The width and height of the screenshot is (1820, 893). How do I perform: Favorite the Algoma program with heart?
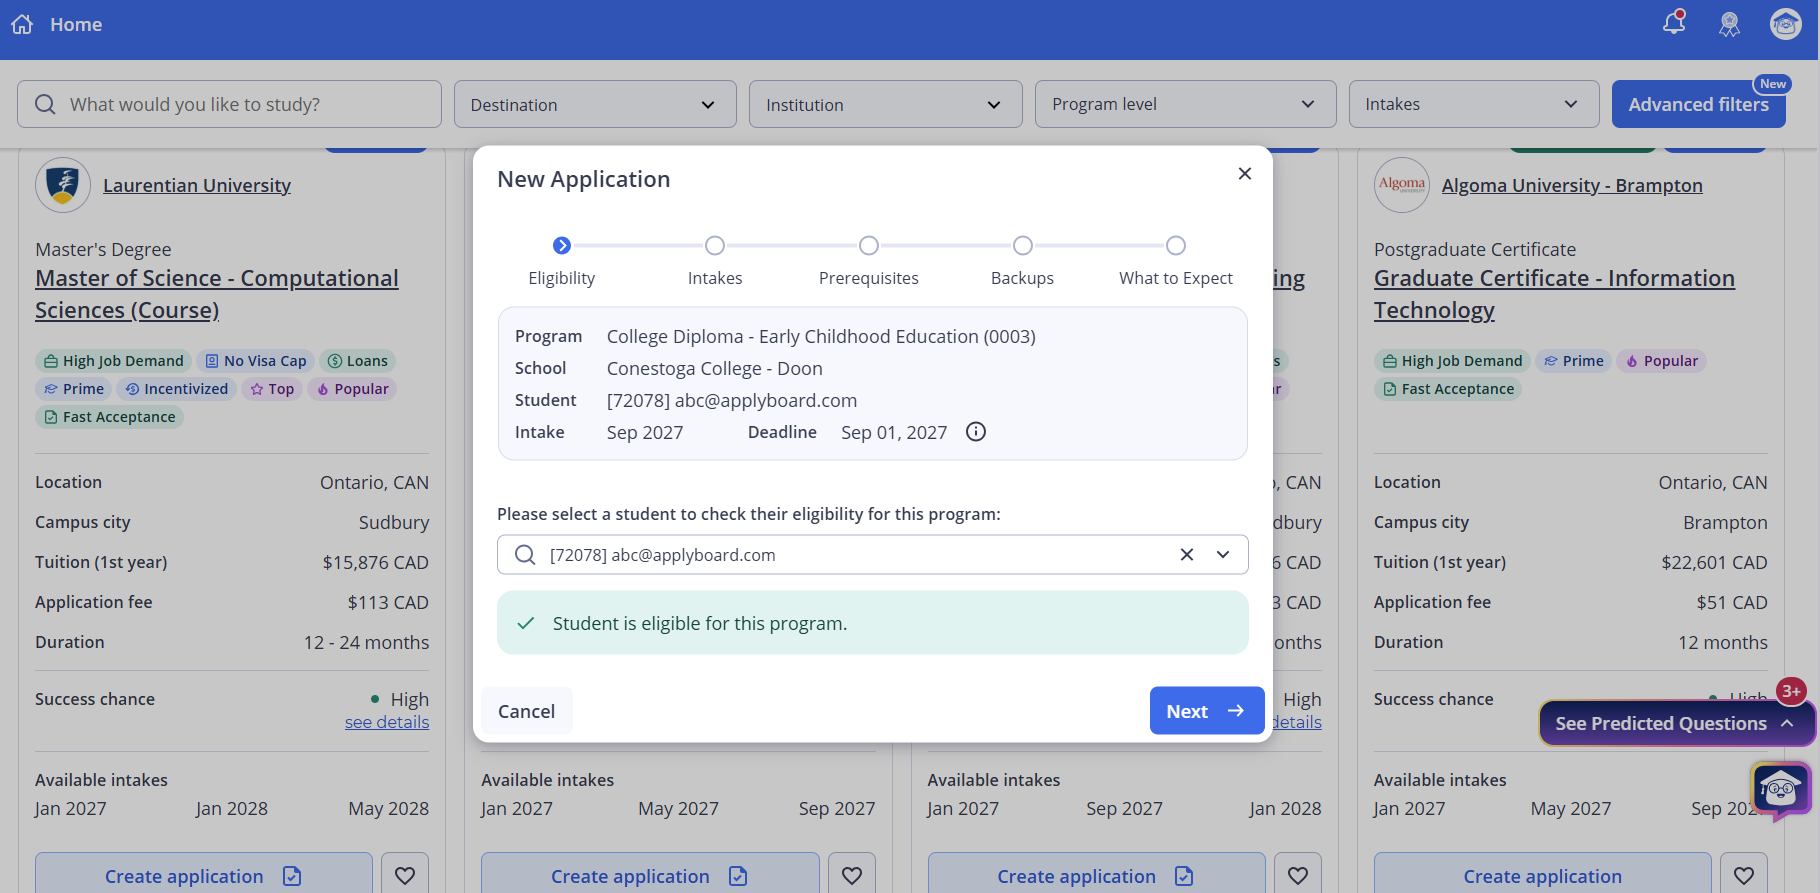pos(1743,876)
